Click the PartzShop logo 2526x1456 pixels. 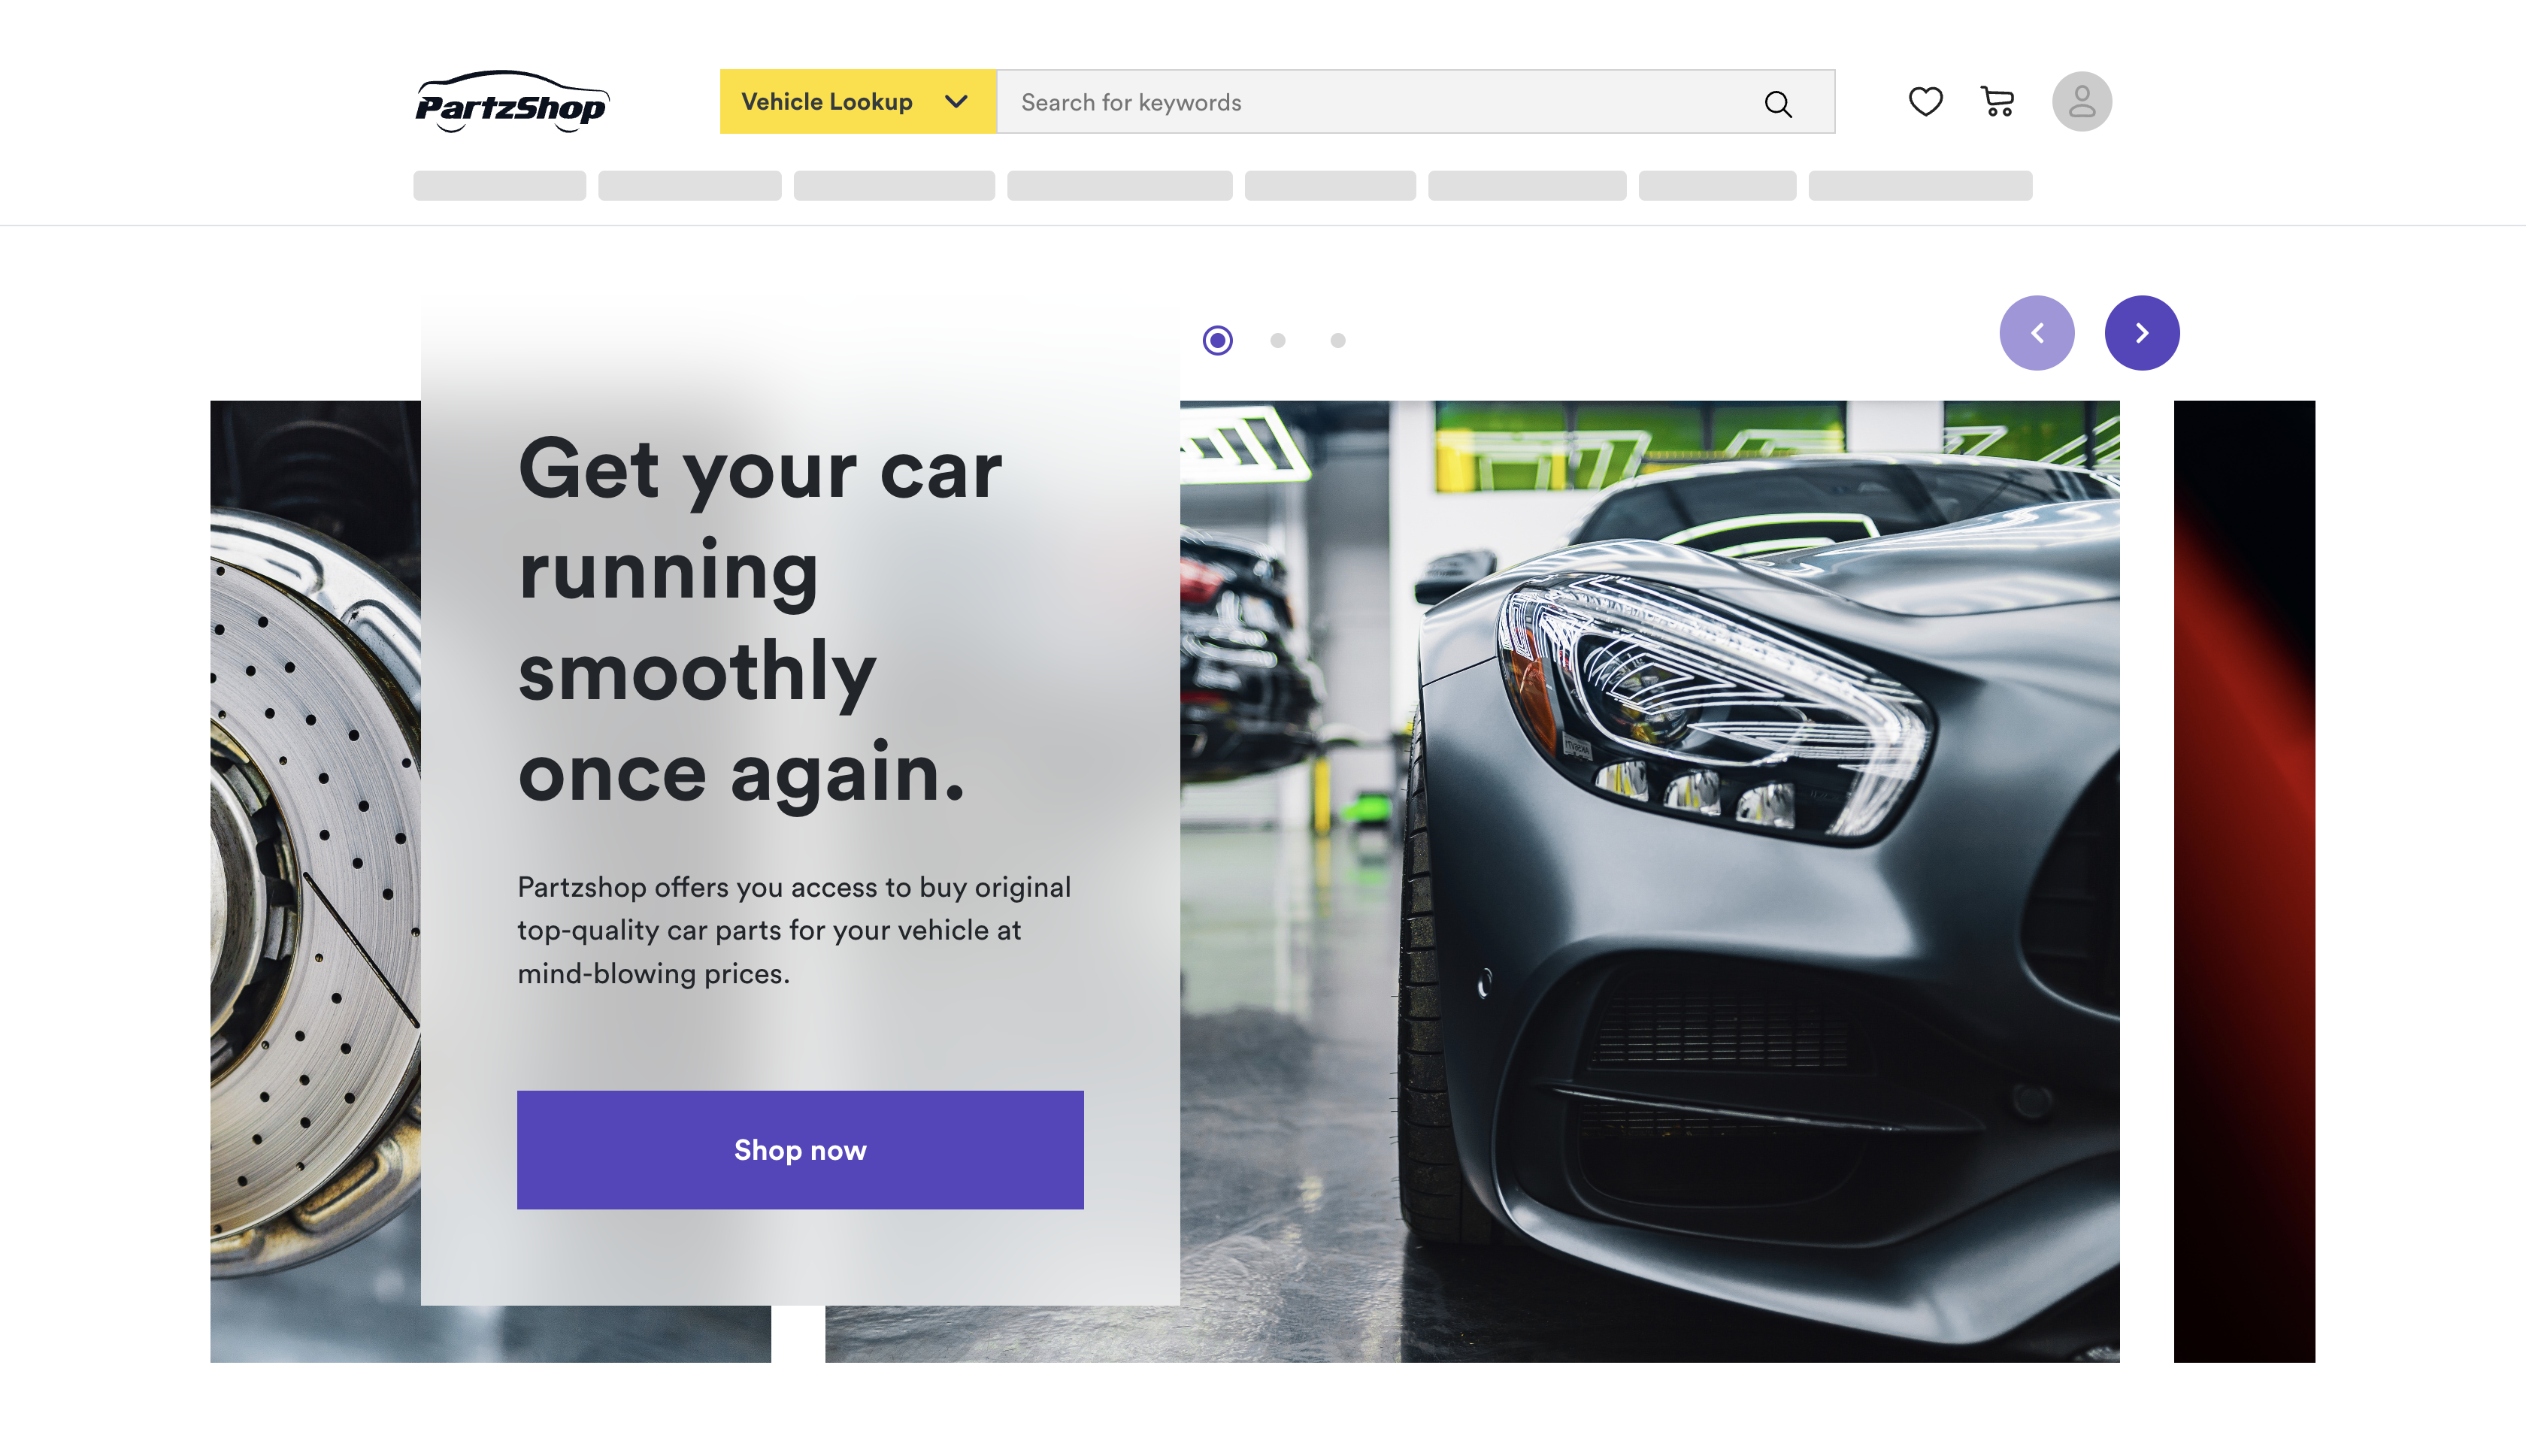pyautogui.click(x=512, y=101)
